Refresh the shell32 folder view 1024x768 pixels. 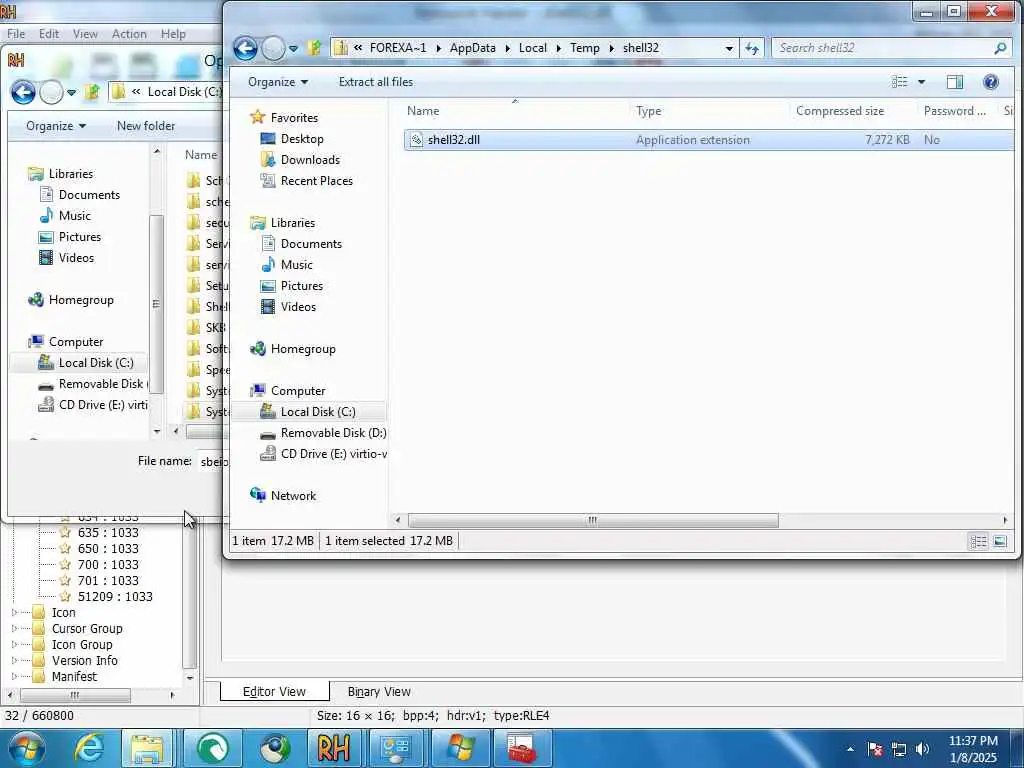pyautogui.click(x=752, y=48)
